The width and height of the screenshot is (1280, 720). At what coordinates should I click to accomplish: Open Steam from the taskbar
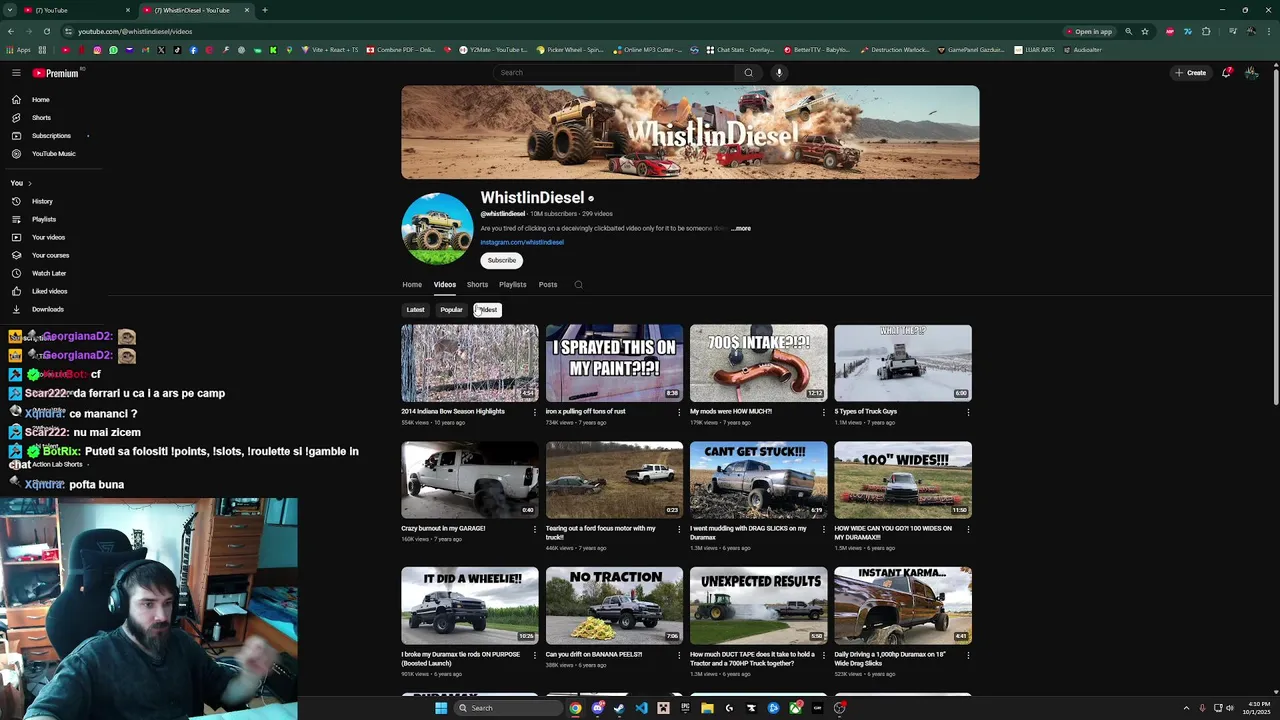click(x=620, y=708)
